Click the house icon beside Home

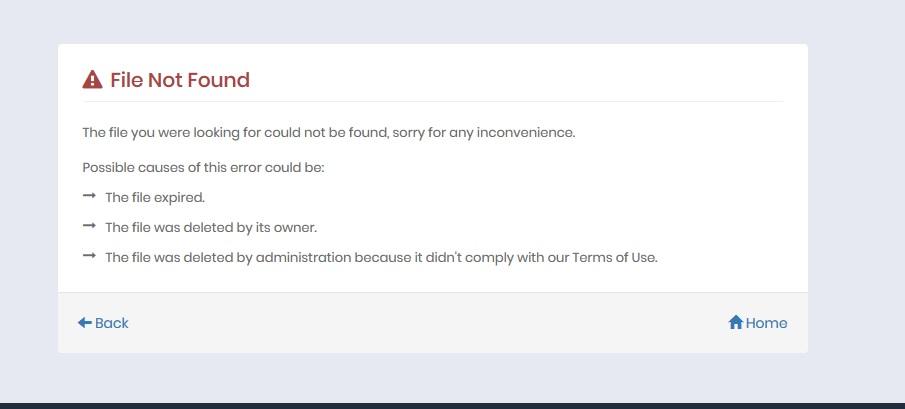point(735,322)
